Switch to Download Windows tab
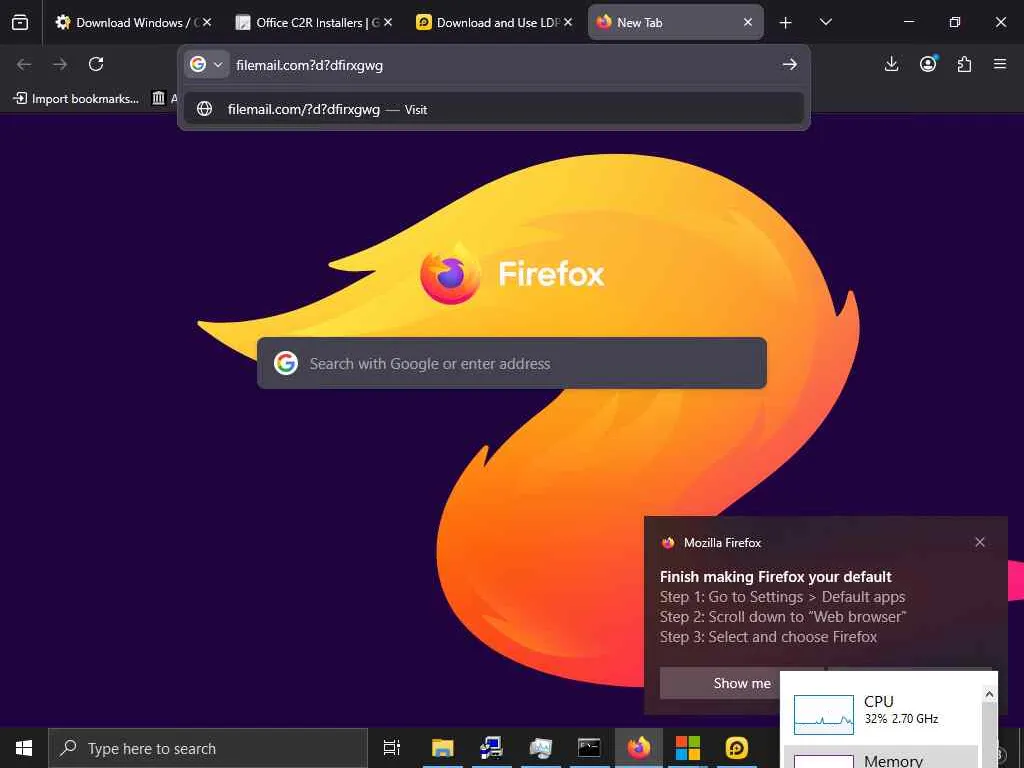 [133, 22]
